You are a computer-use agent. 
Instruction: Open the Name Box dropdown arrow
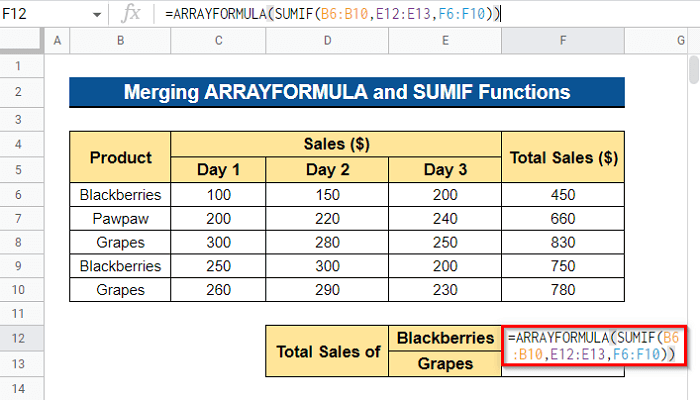[96, 15]
